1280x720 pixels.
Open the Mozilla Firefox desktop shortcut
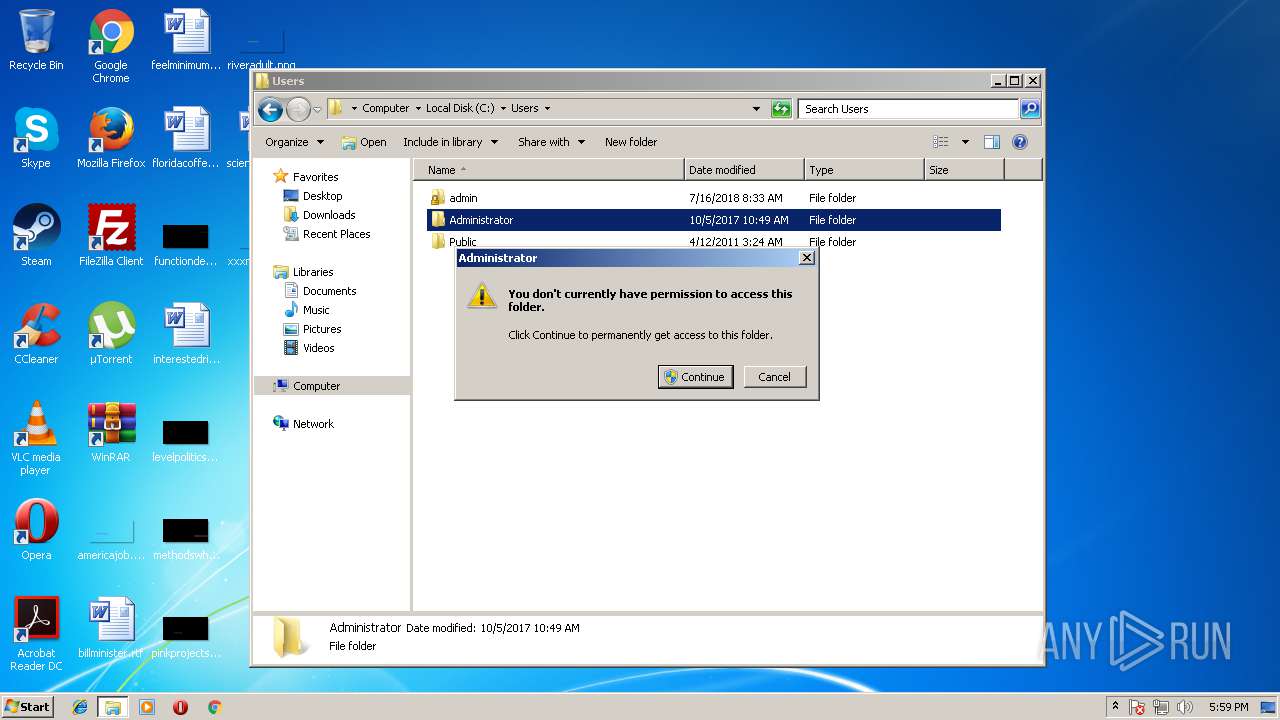111,138
